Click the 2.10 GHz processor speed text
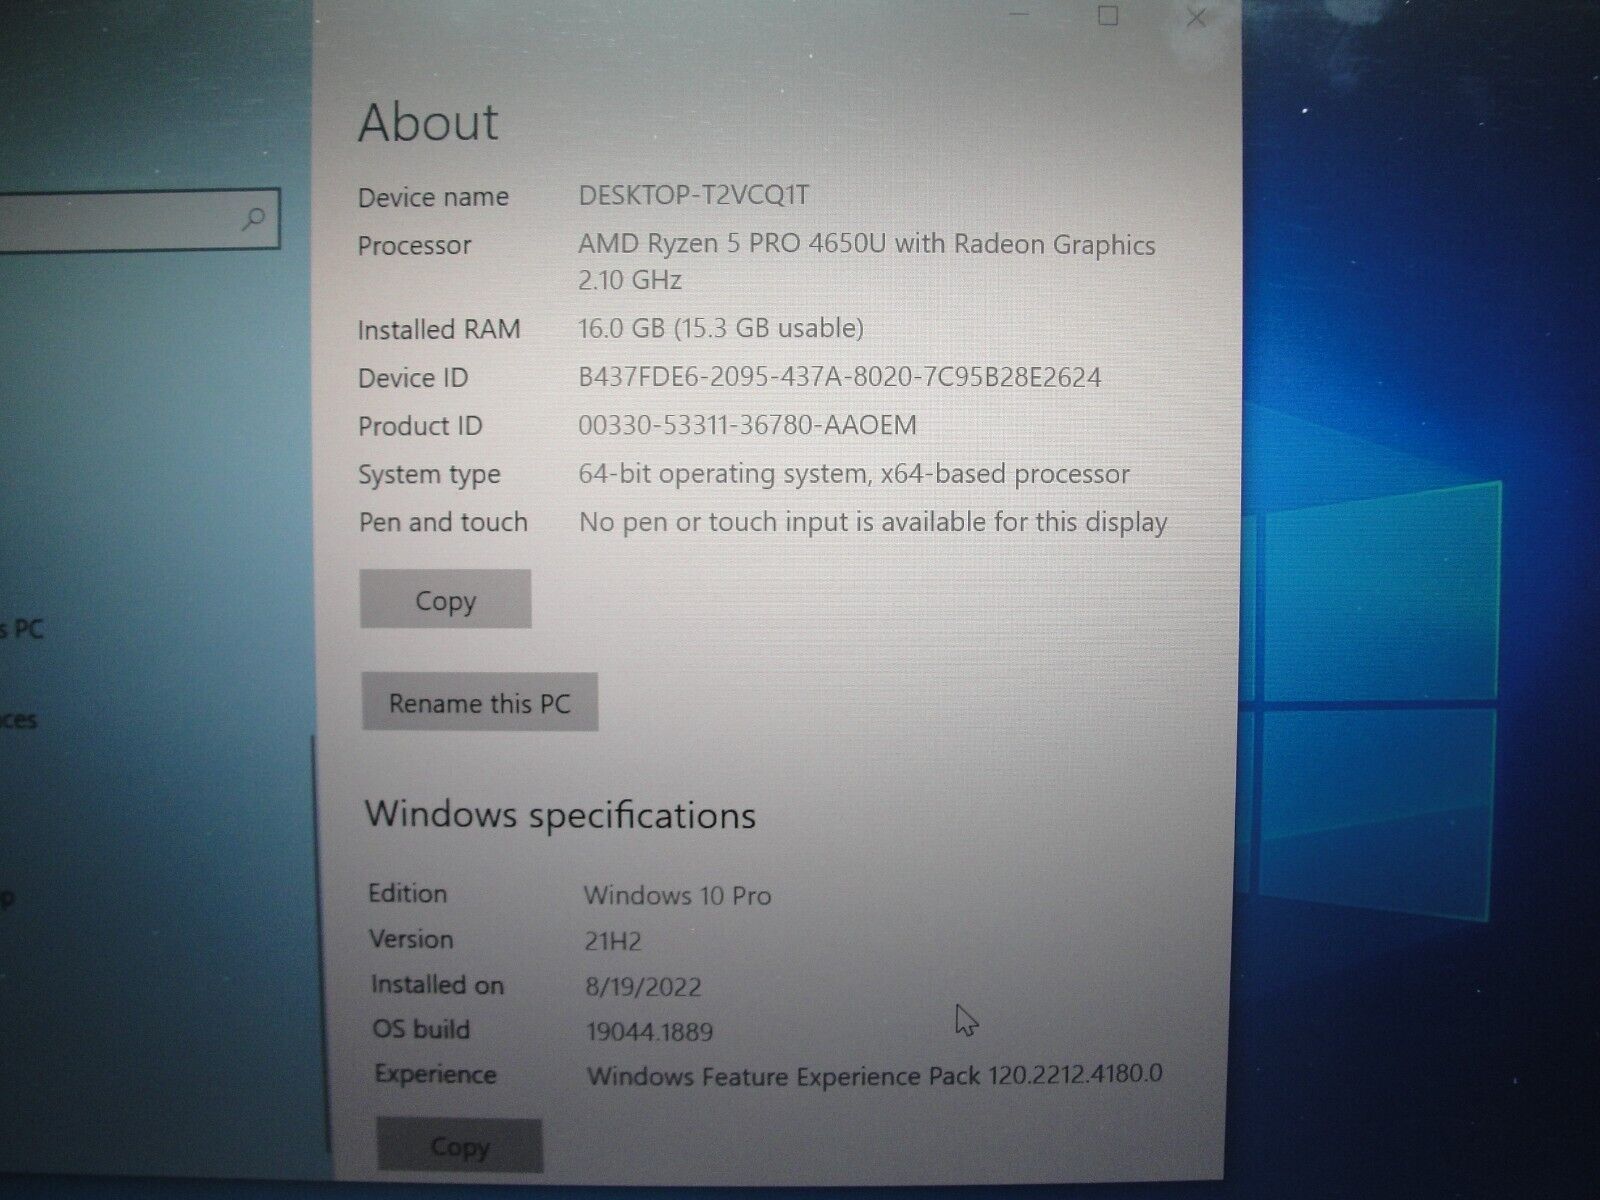Viewport: 1600px width, 1200px height. [x=630, y=279]
